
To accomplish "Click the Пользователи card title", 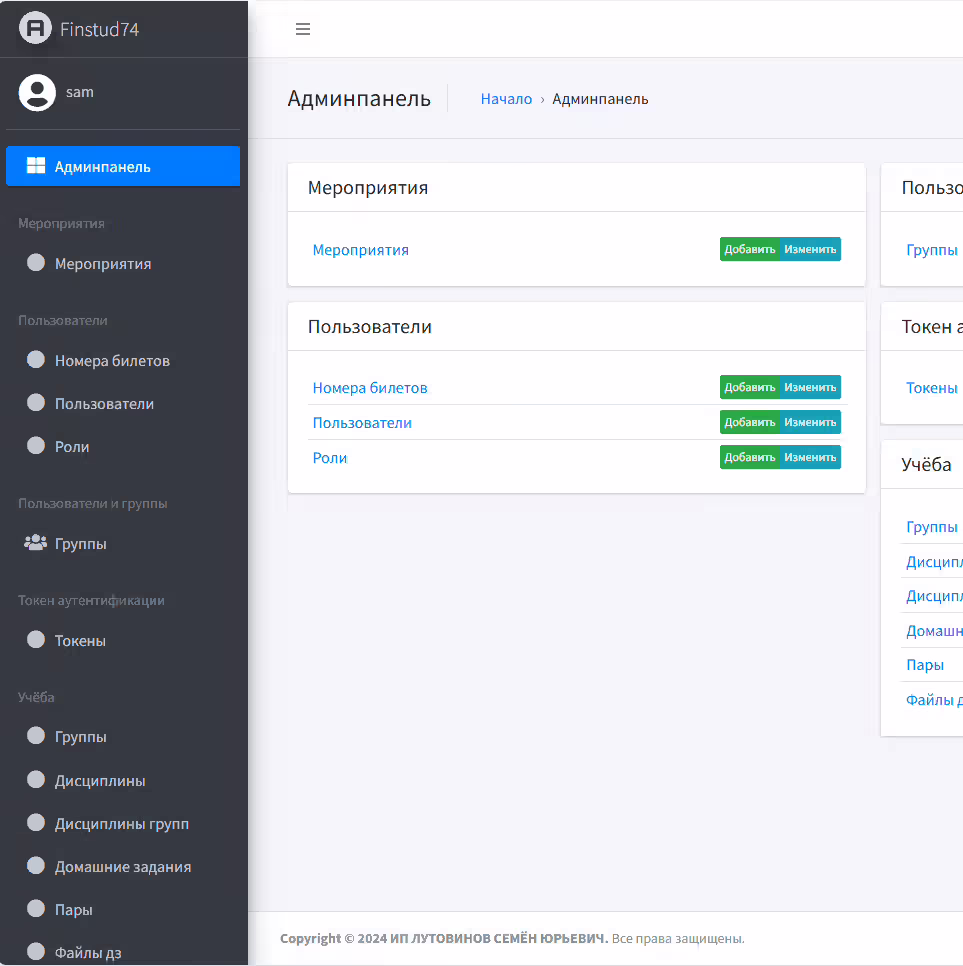I will (x=370, y=327).
